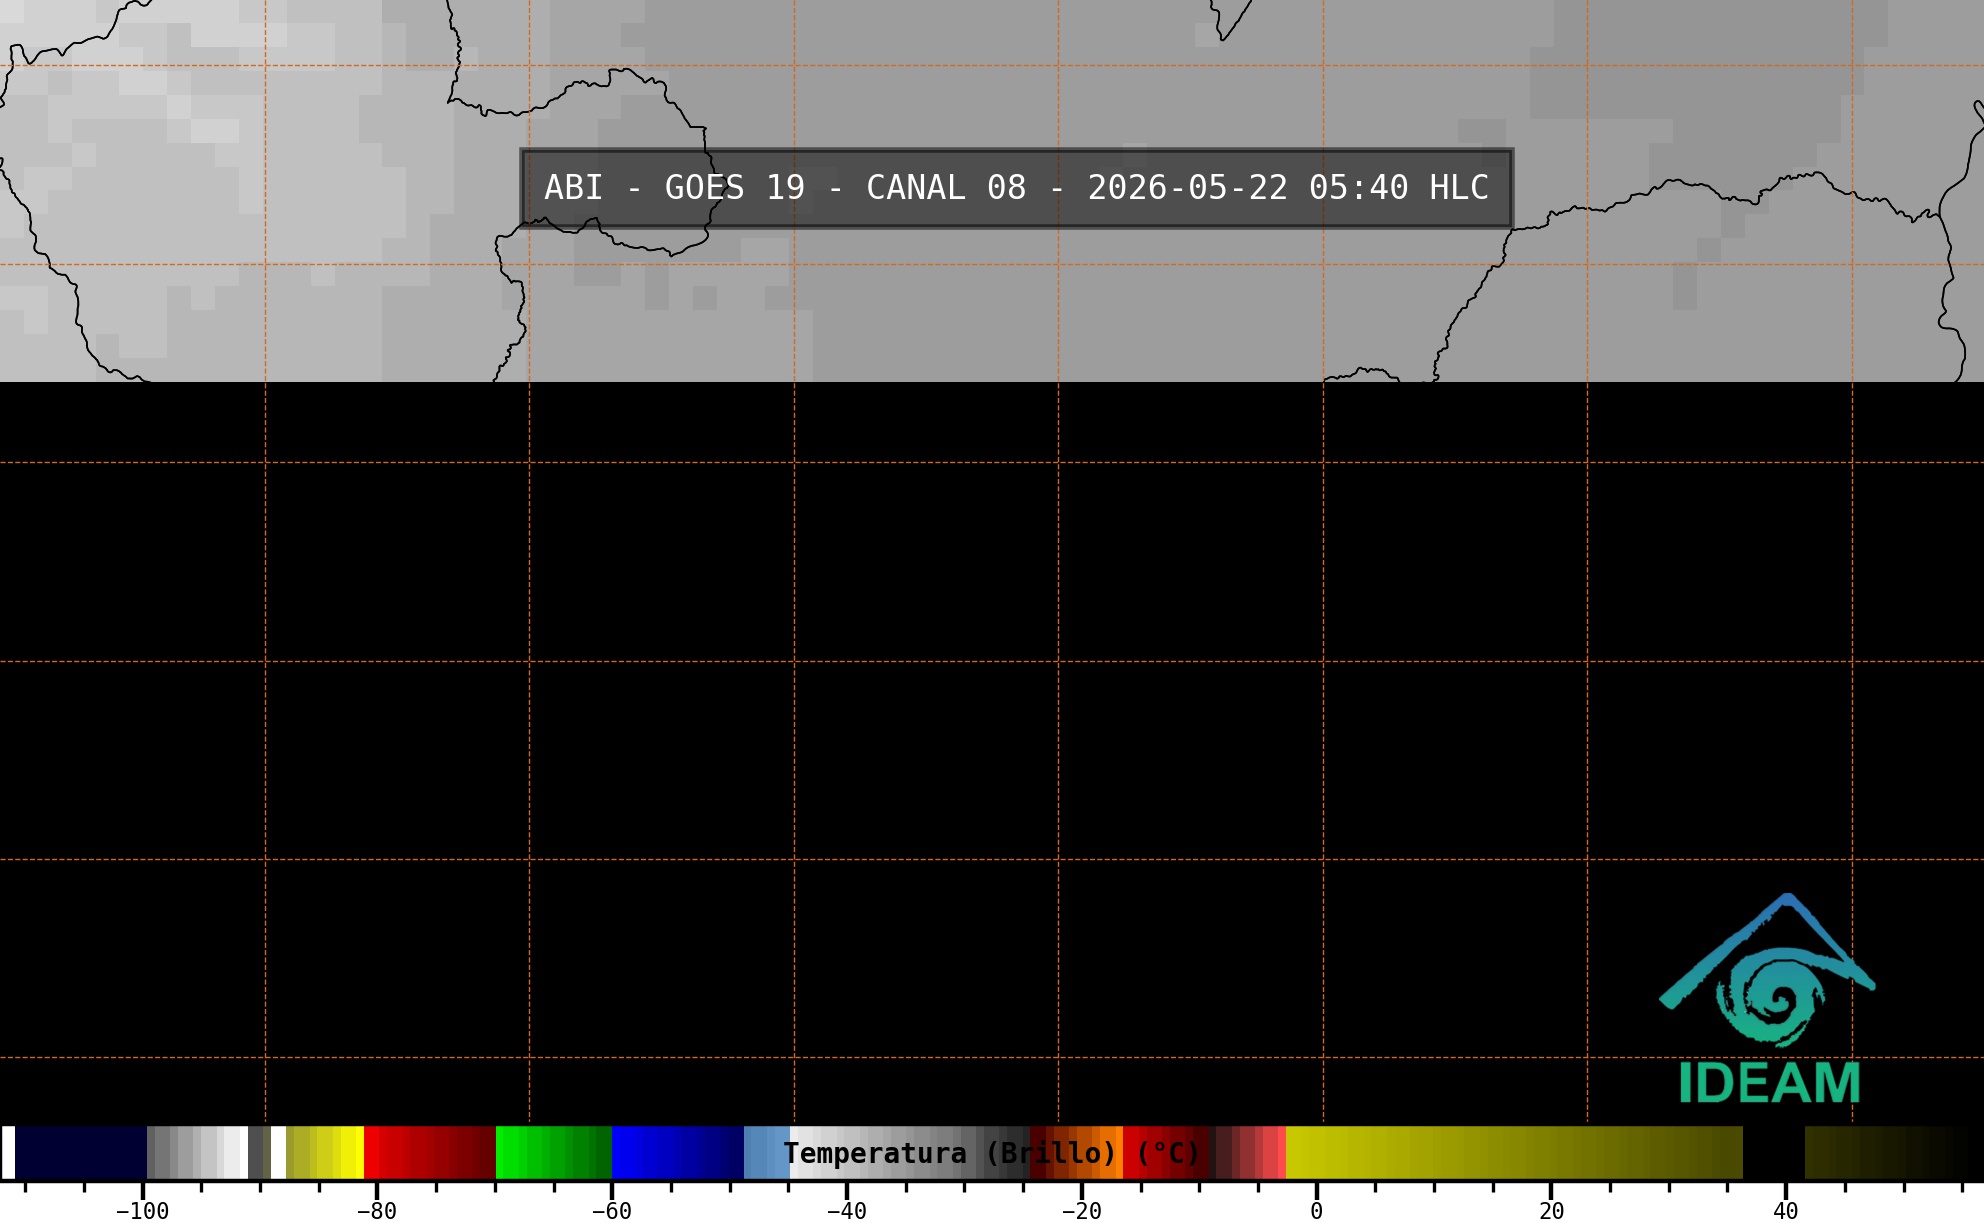Click the Temperatura (Brillo) (°C) colorbar label

991,1153
